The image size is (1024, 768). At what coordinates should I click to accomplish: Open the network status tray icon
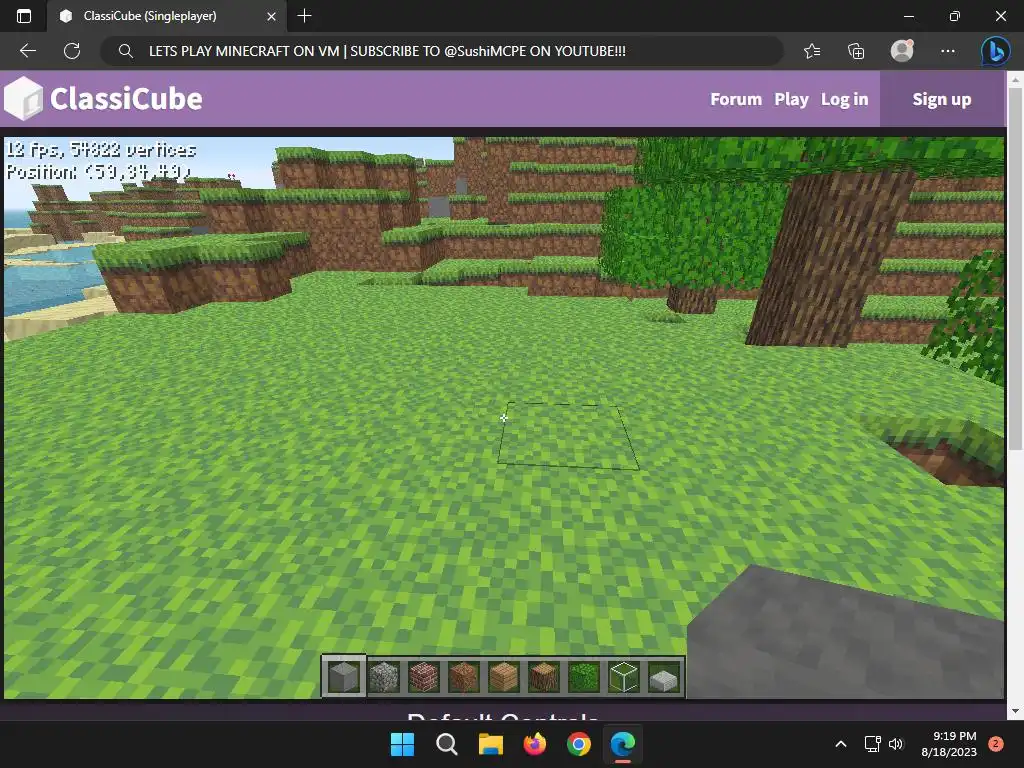pyautogui.click(x=872, y=744)
